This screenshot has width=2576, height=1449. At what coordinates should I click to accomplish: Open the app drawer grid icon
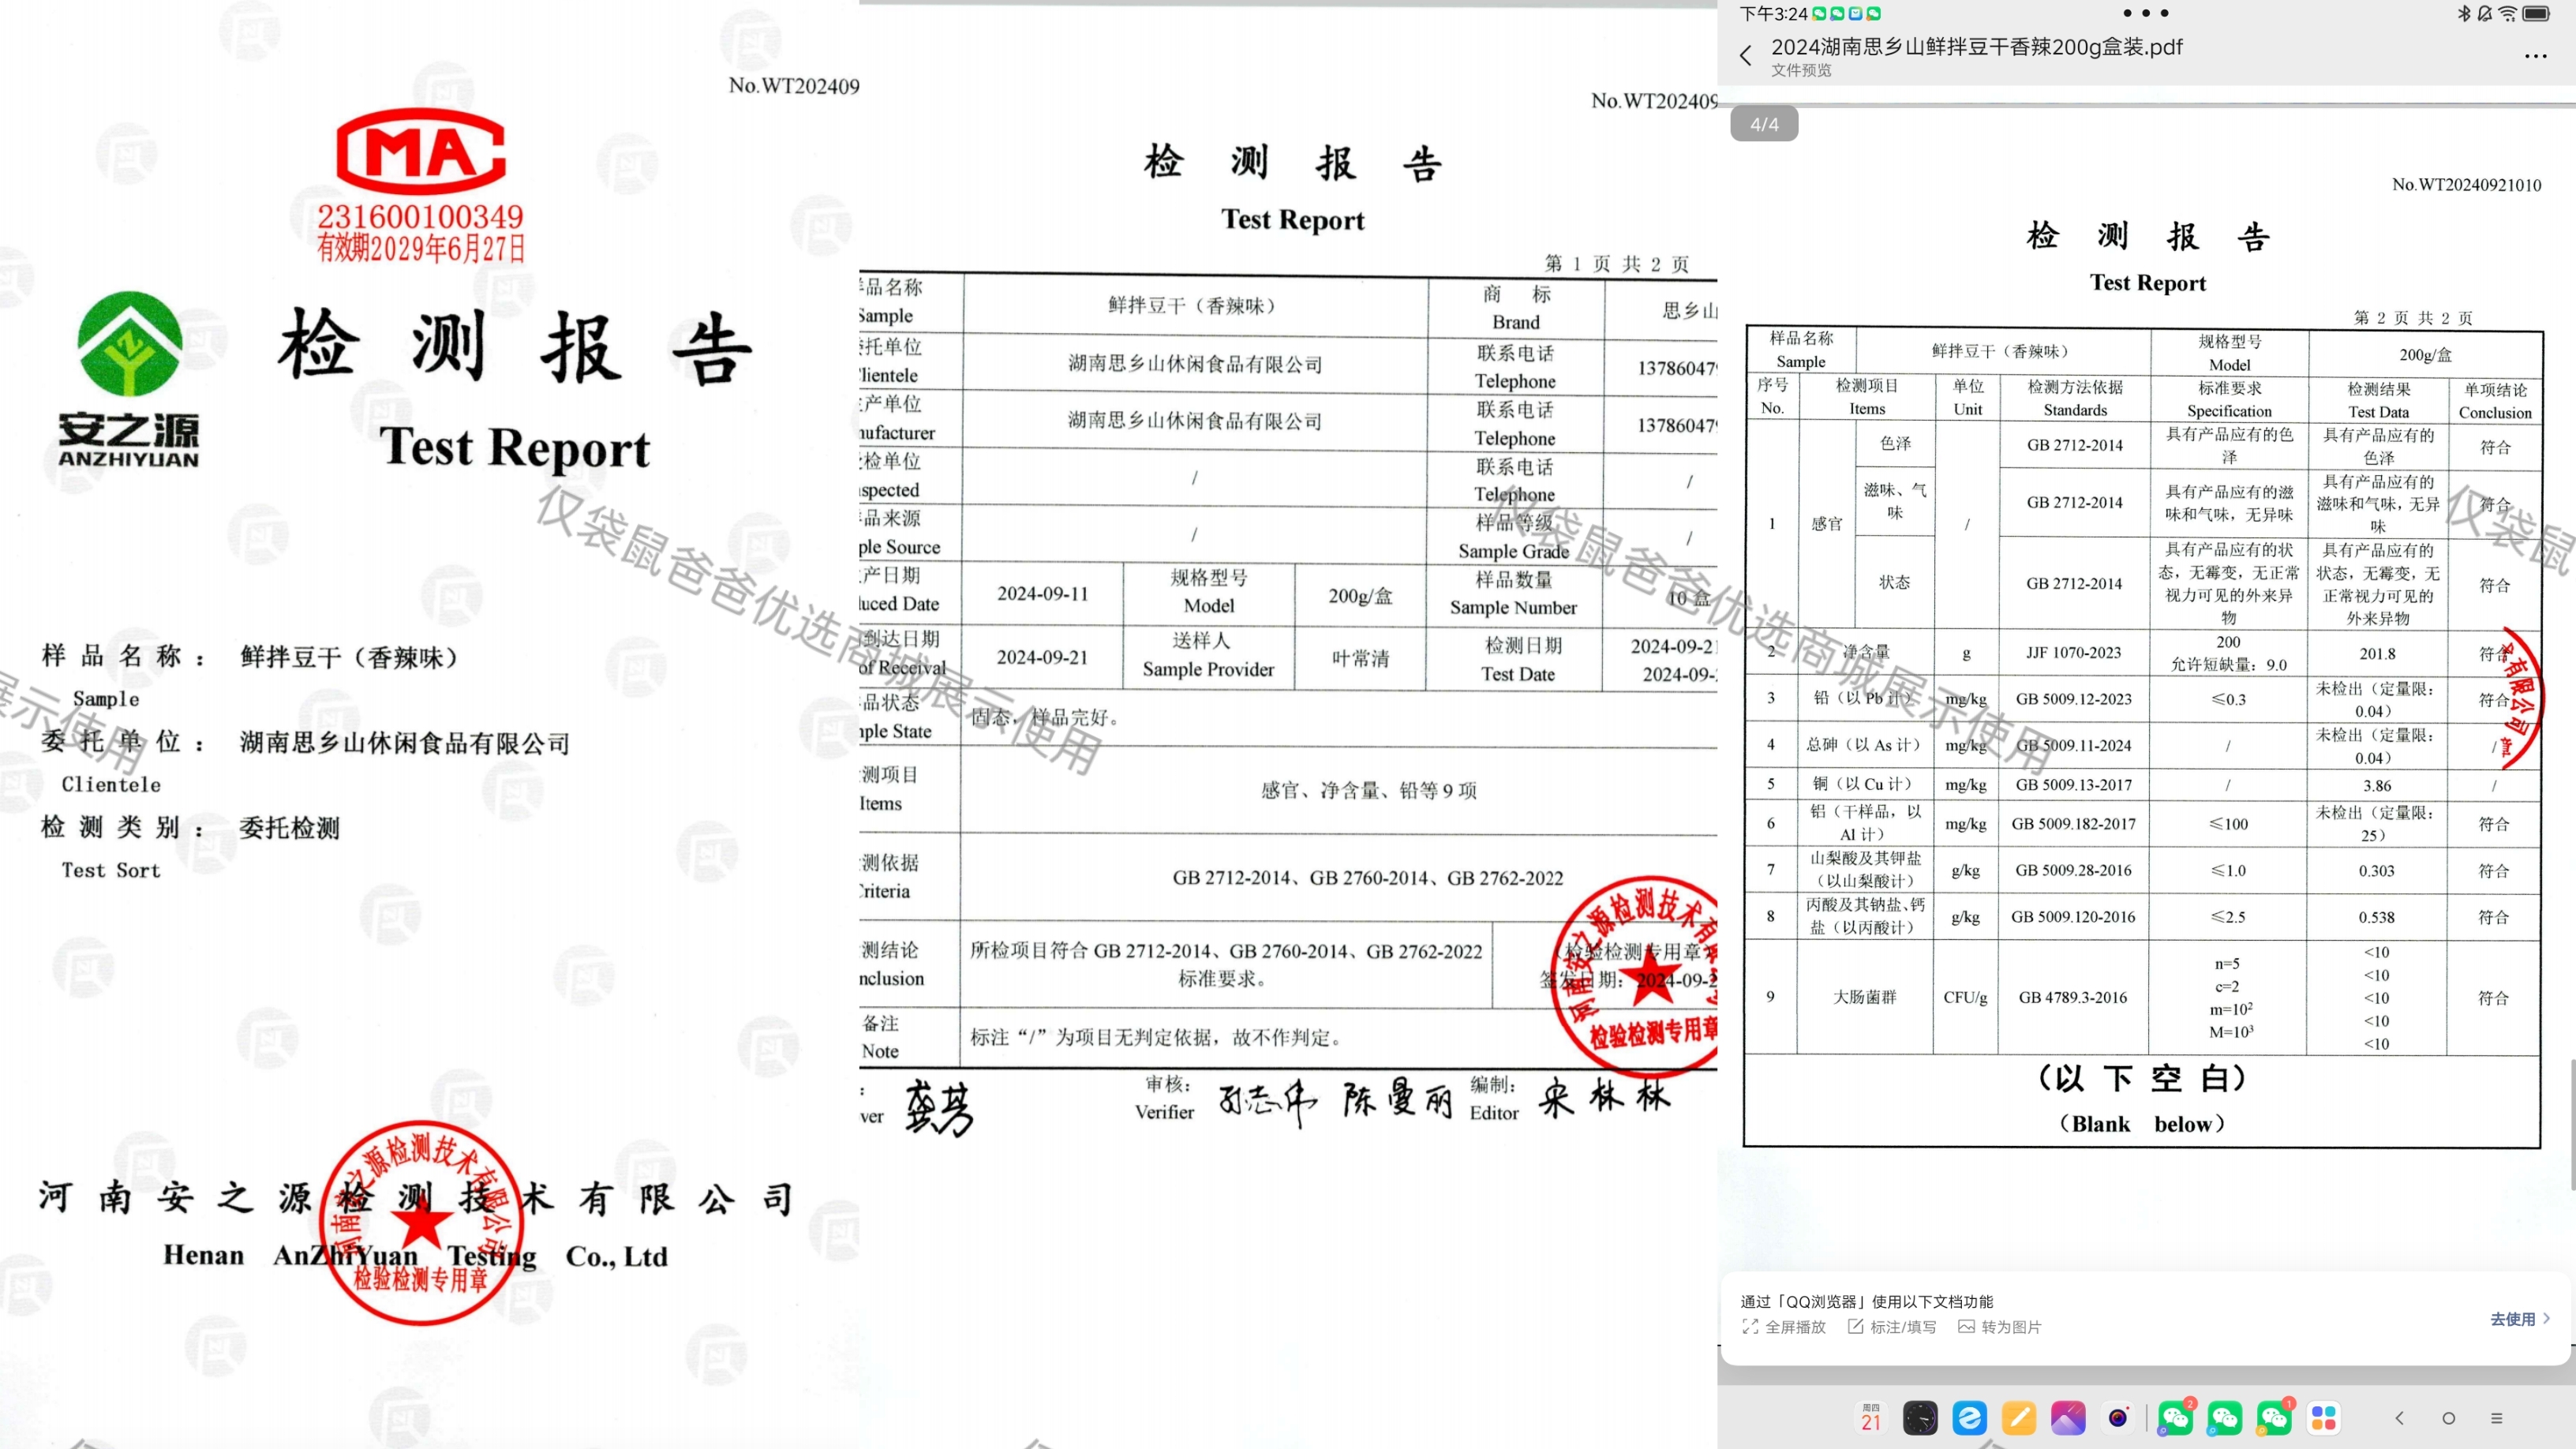(2323, 1417)
